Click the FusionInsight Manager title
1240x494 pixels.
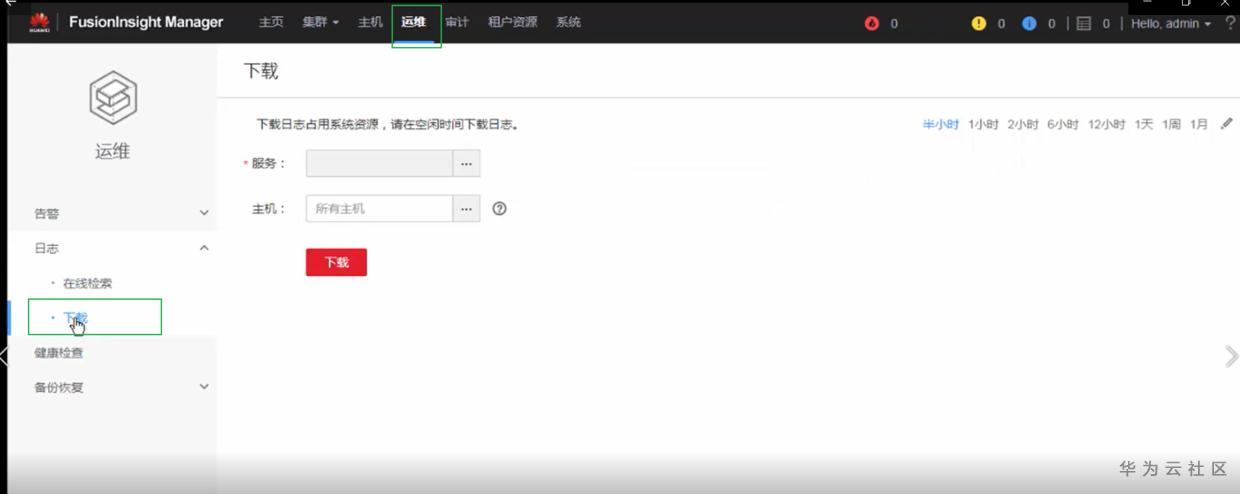[146, 22]
